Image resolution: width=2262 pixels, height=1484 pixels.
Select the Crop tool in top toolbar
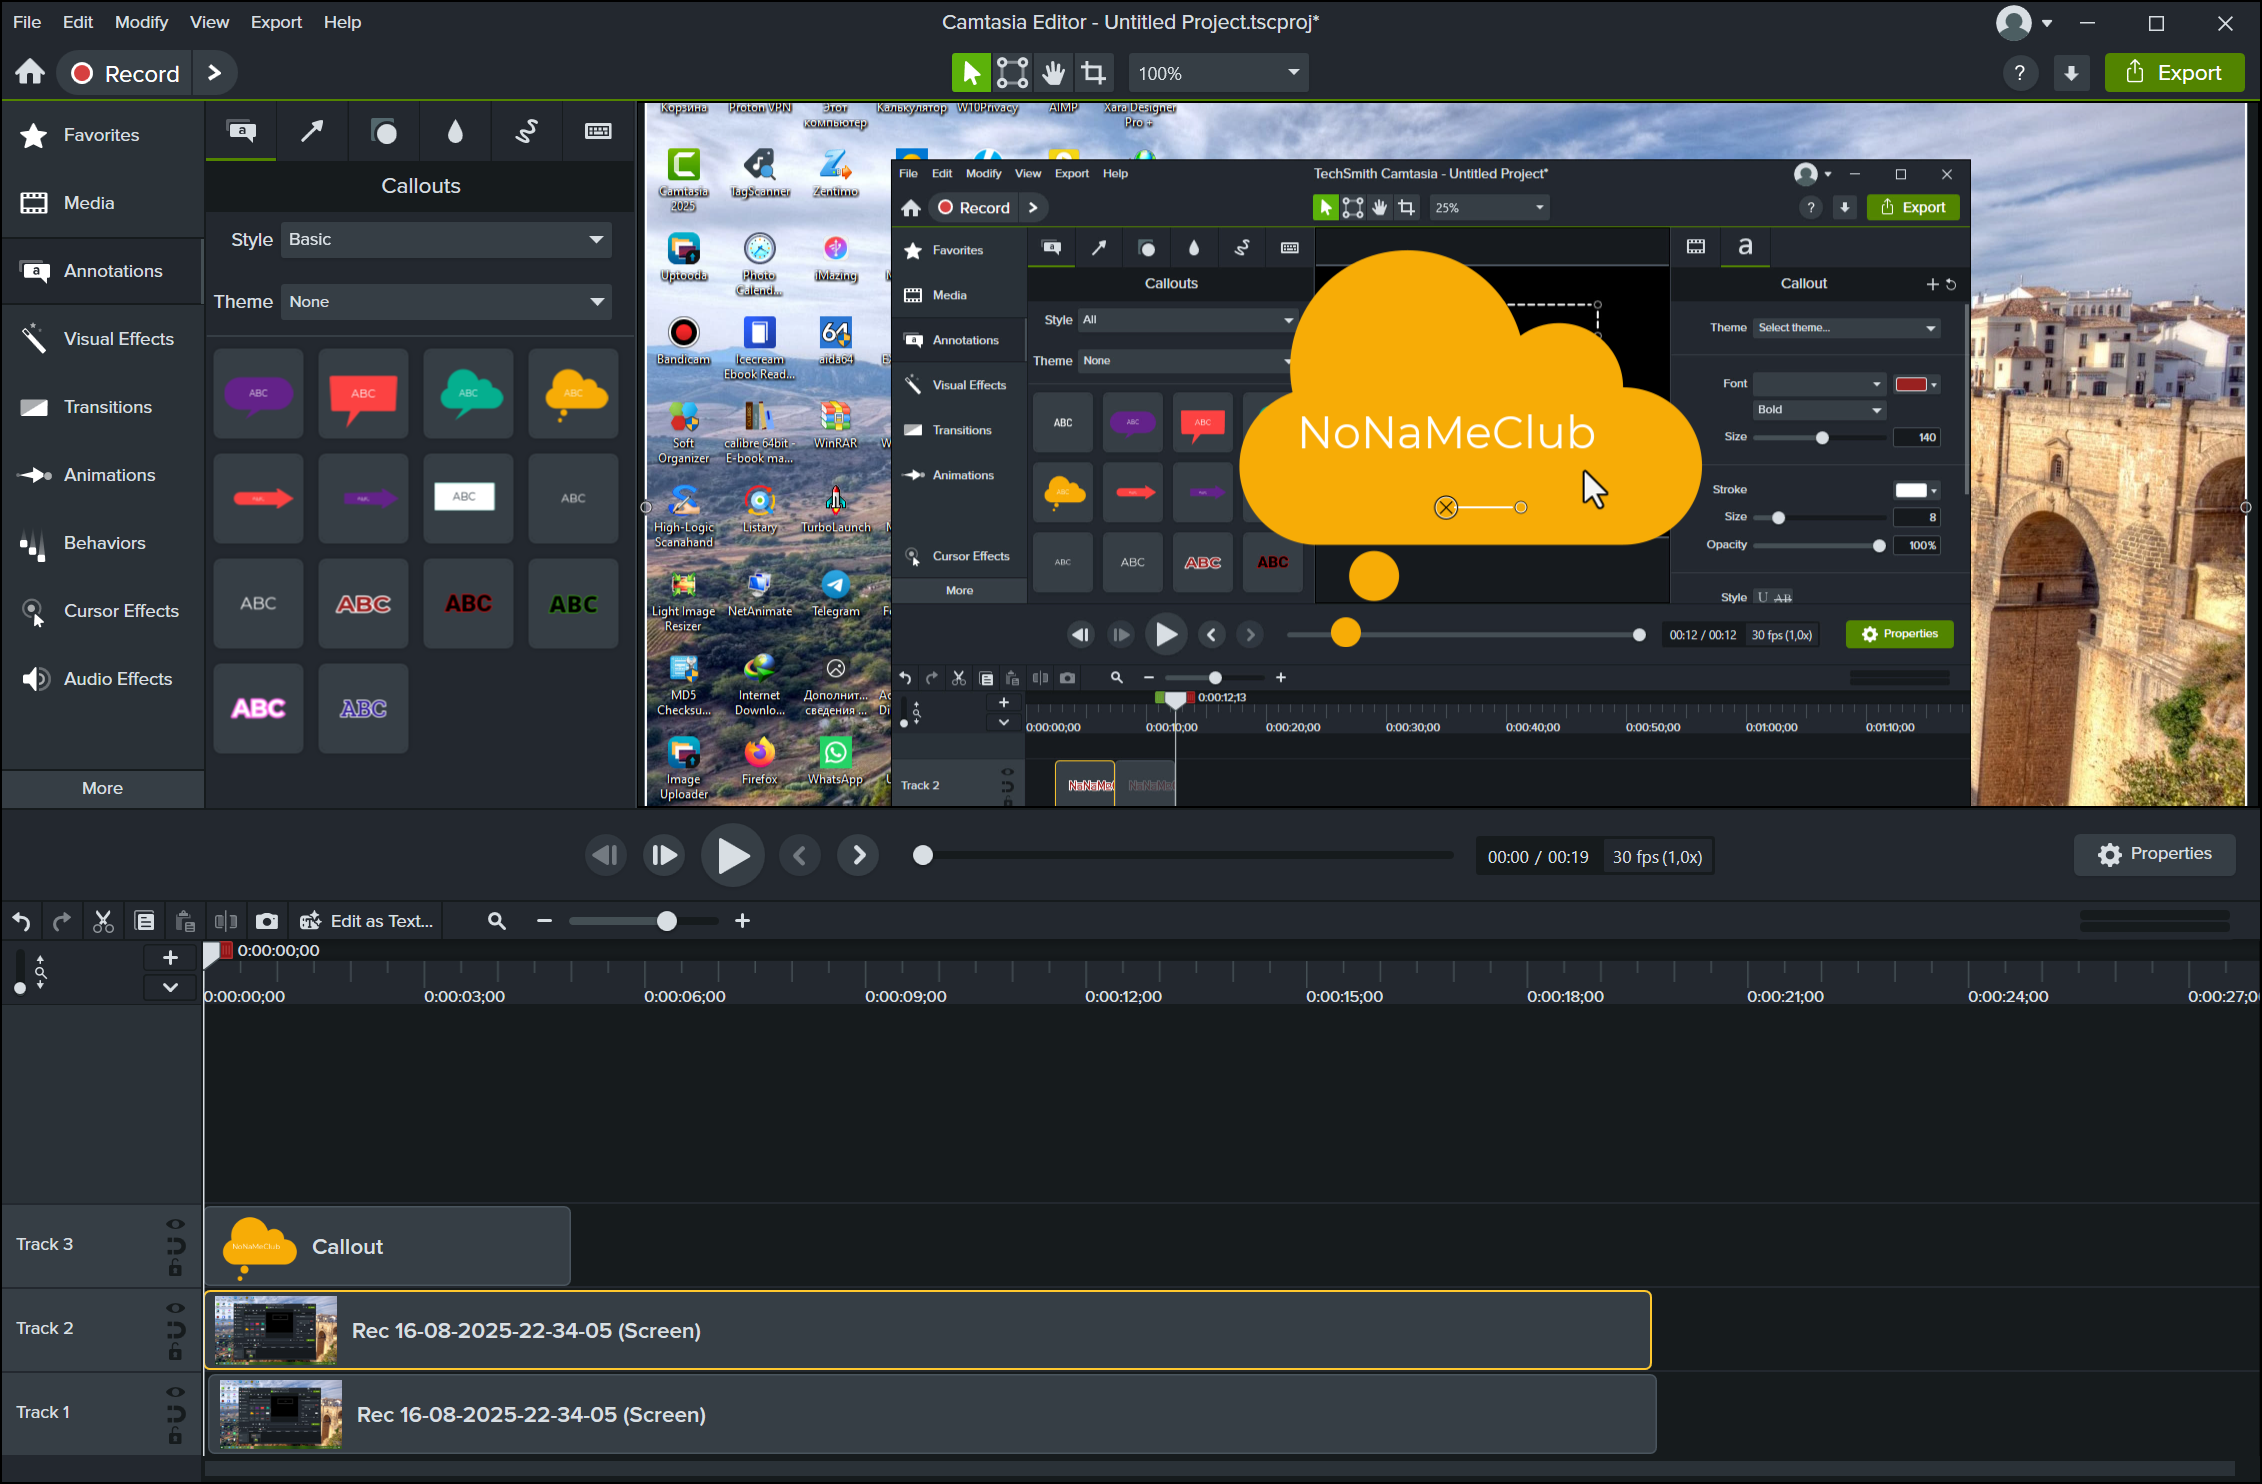click(1093, 73)
